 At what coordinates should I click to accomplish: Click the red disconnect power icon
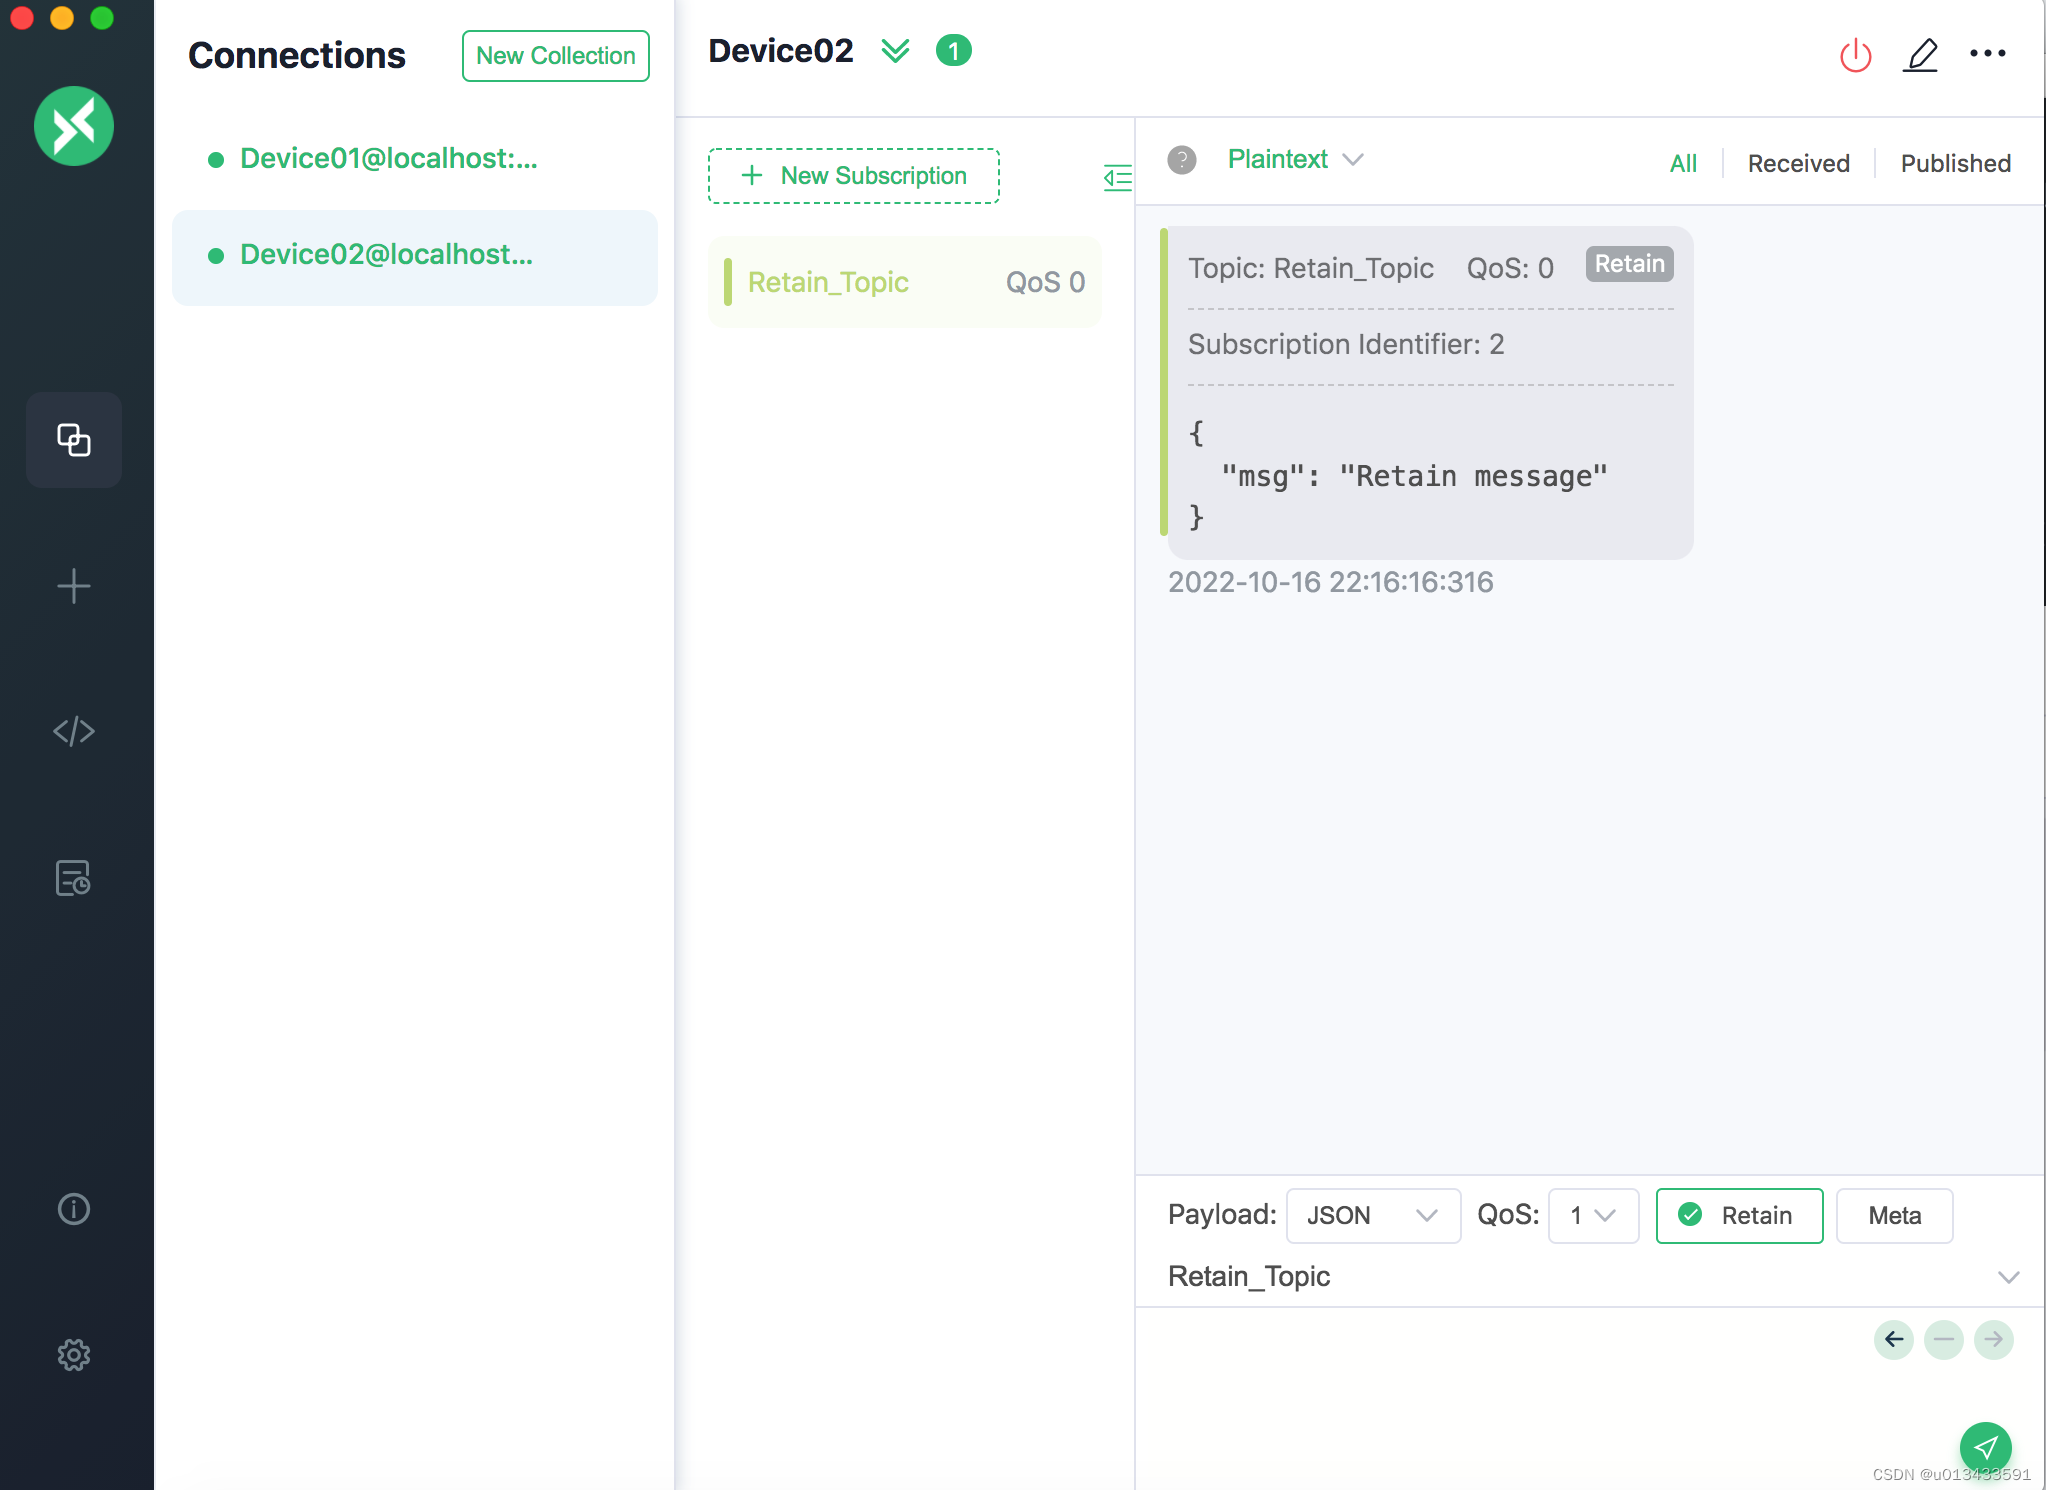(1855, 55)
